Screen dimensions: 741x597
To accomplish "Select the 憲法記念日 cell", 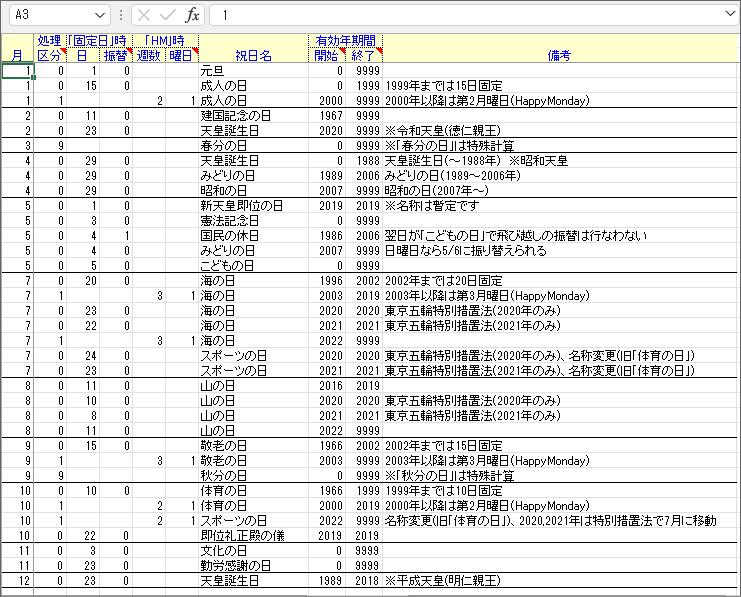I will pyautogui.click(x=253, y=221).
